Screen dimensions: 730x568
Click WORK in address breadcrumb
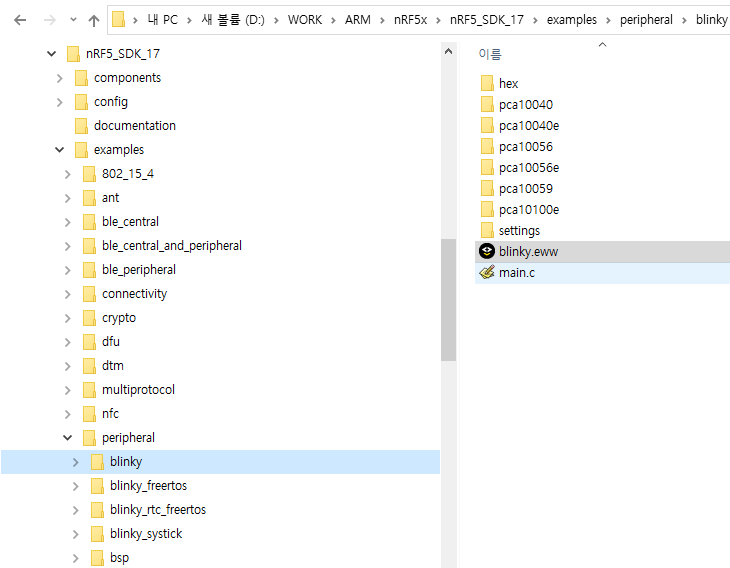304,20
